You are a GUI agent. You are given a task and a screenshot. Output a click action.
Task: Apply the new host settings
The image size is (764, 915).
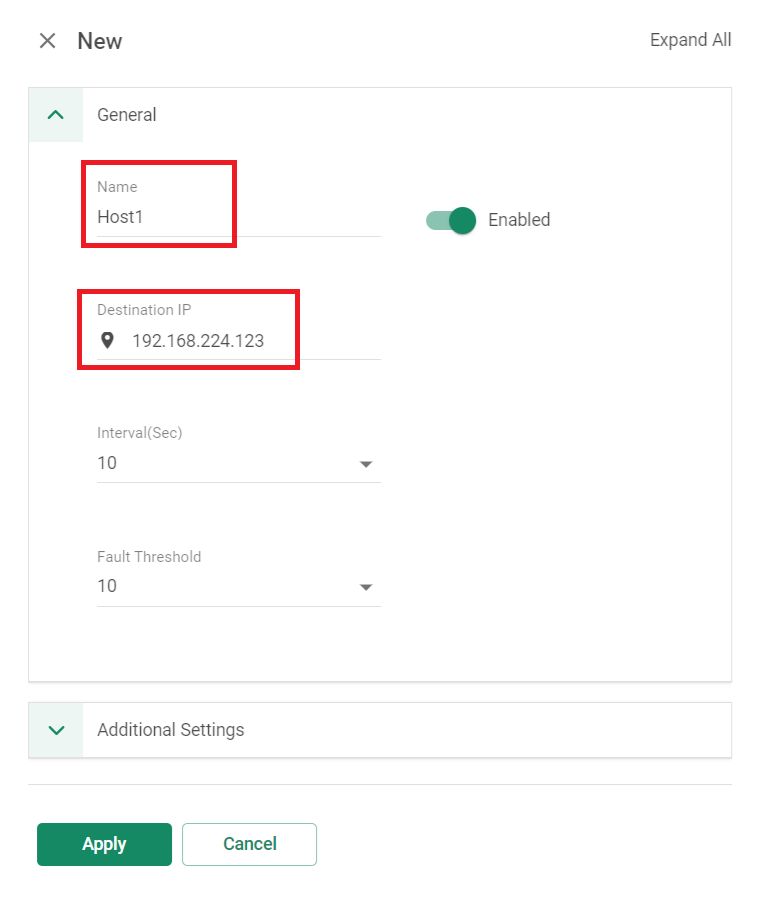tap(104, 844)
